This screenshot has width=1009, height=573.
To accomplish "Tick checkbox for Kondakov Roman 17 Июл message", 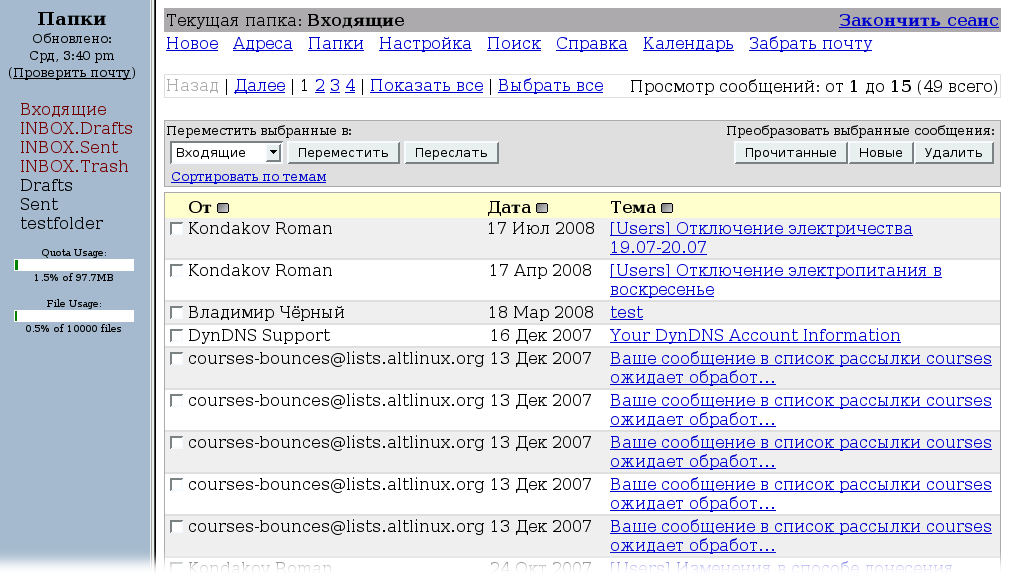I will click(x=177, y=229).
